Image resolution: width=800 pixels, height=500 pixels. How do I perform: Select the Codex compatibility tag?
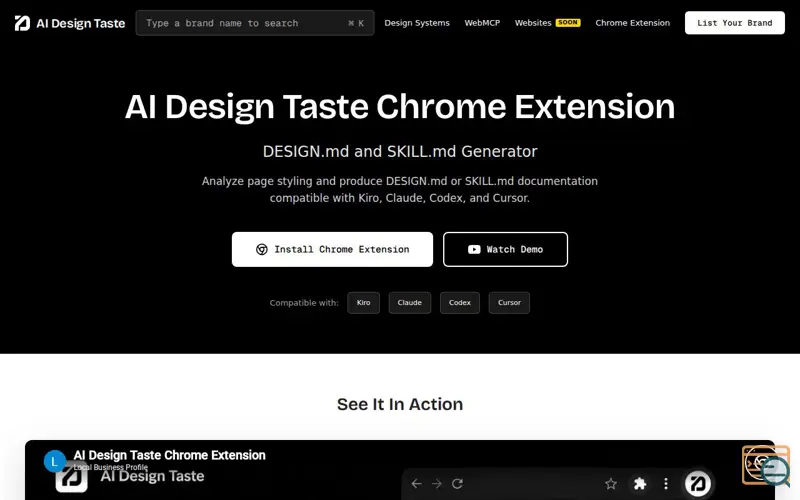[460, 303]
